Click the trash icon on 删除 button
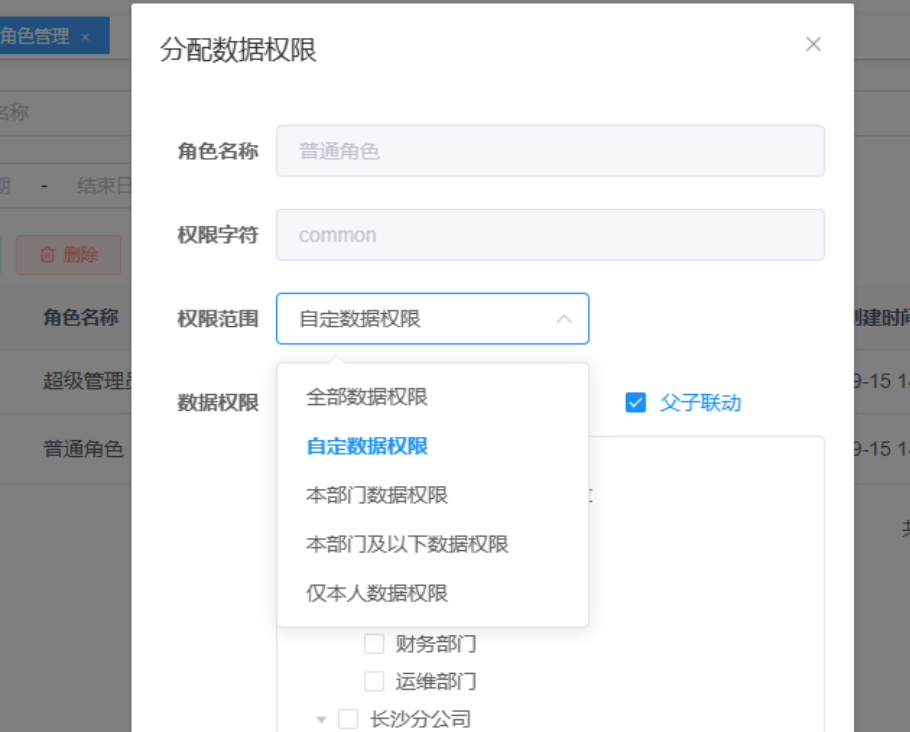This screenshot has height=732, width=910. pos(47,254)
